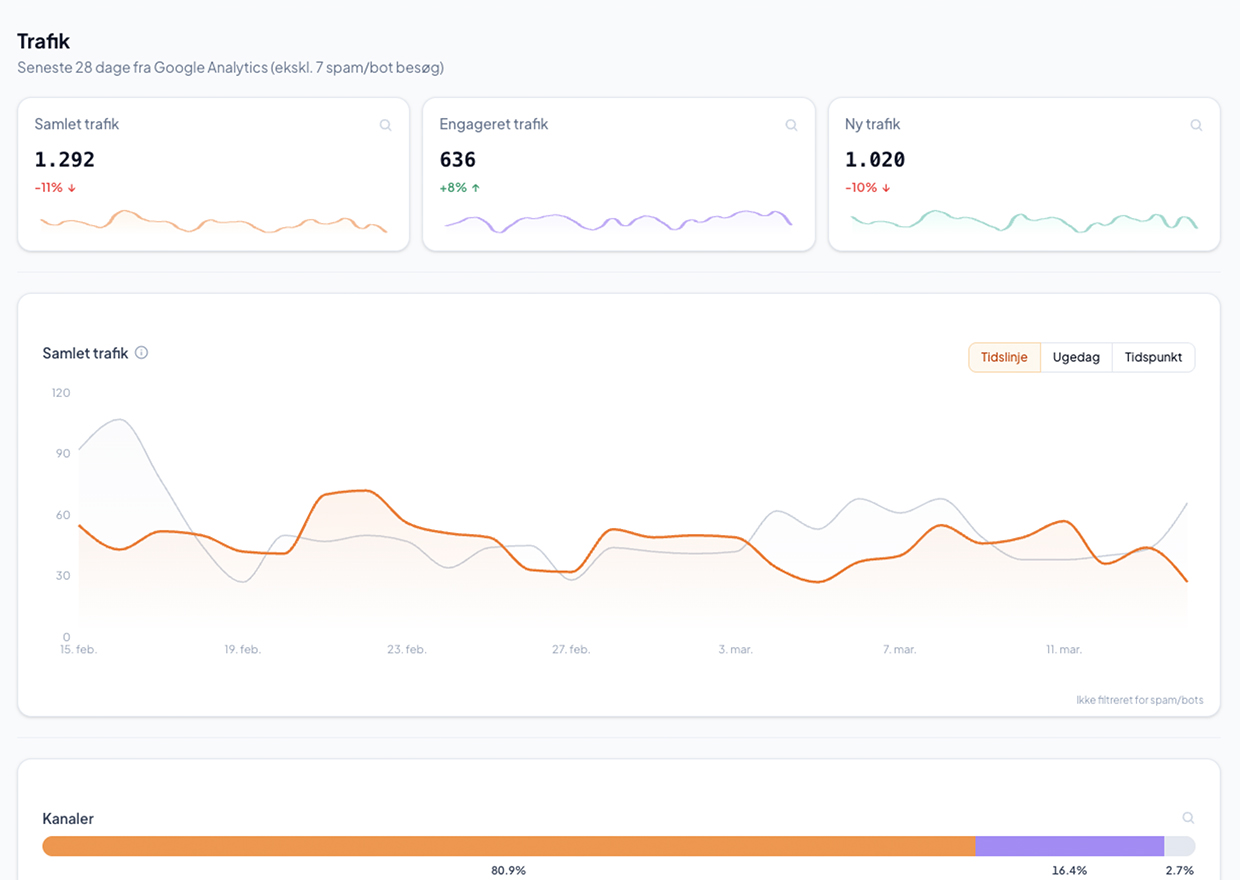Click the magnifier icon on Ny trafik card

coord(1196,124)
